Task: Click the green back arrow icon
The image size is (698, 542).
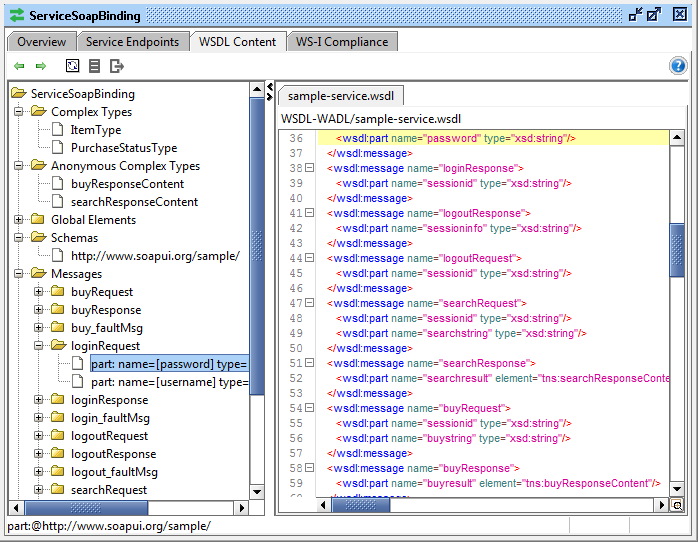Action: [x=19, y=66]
